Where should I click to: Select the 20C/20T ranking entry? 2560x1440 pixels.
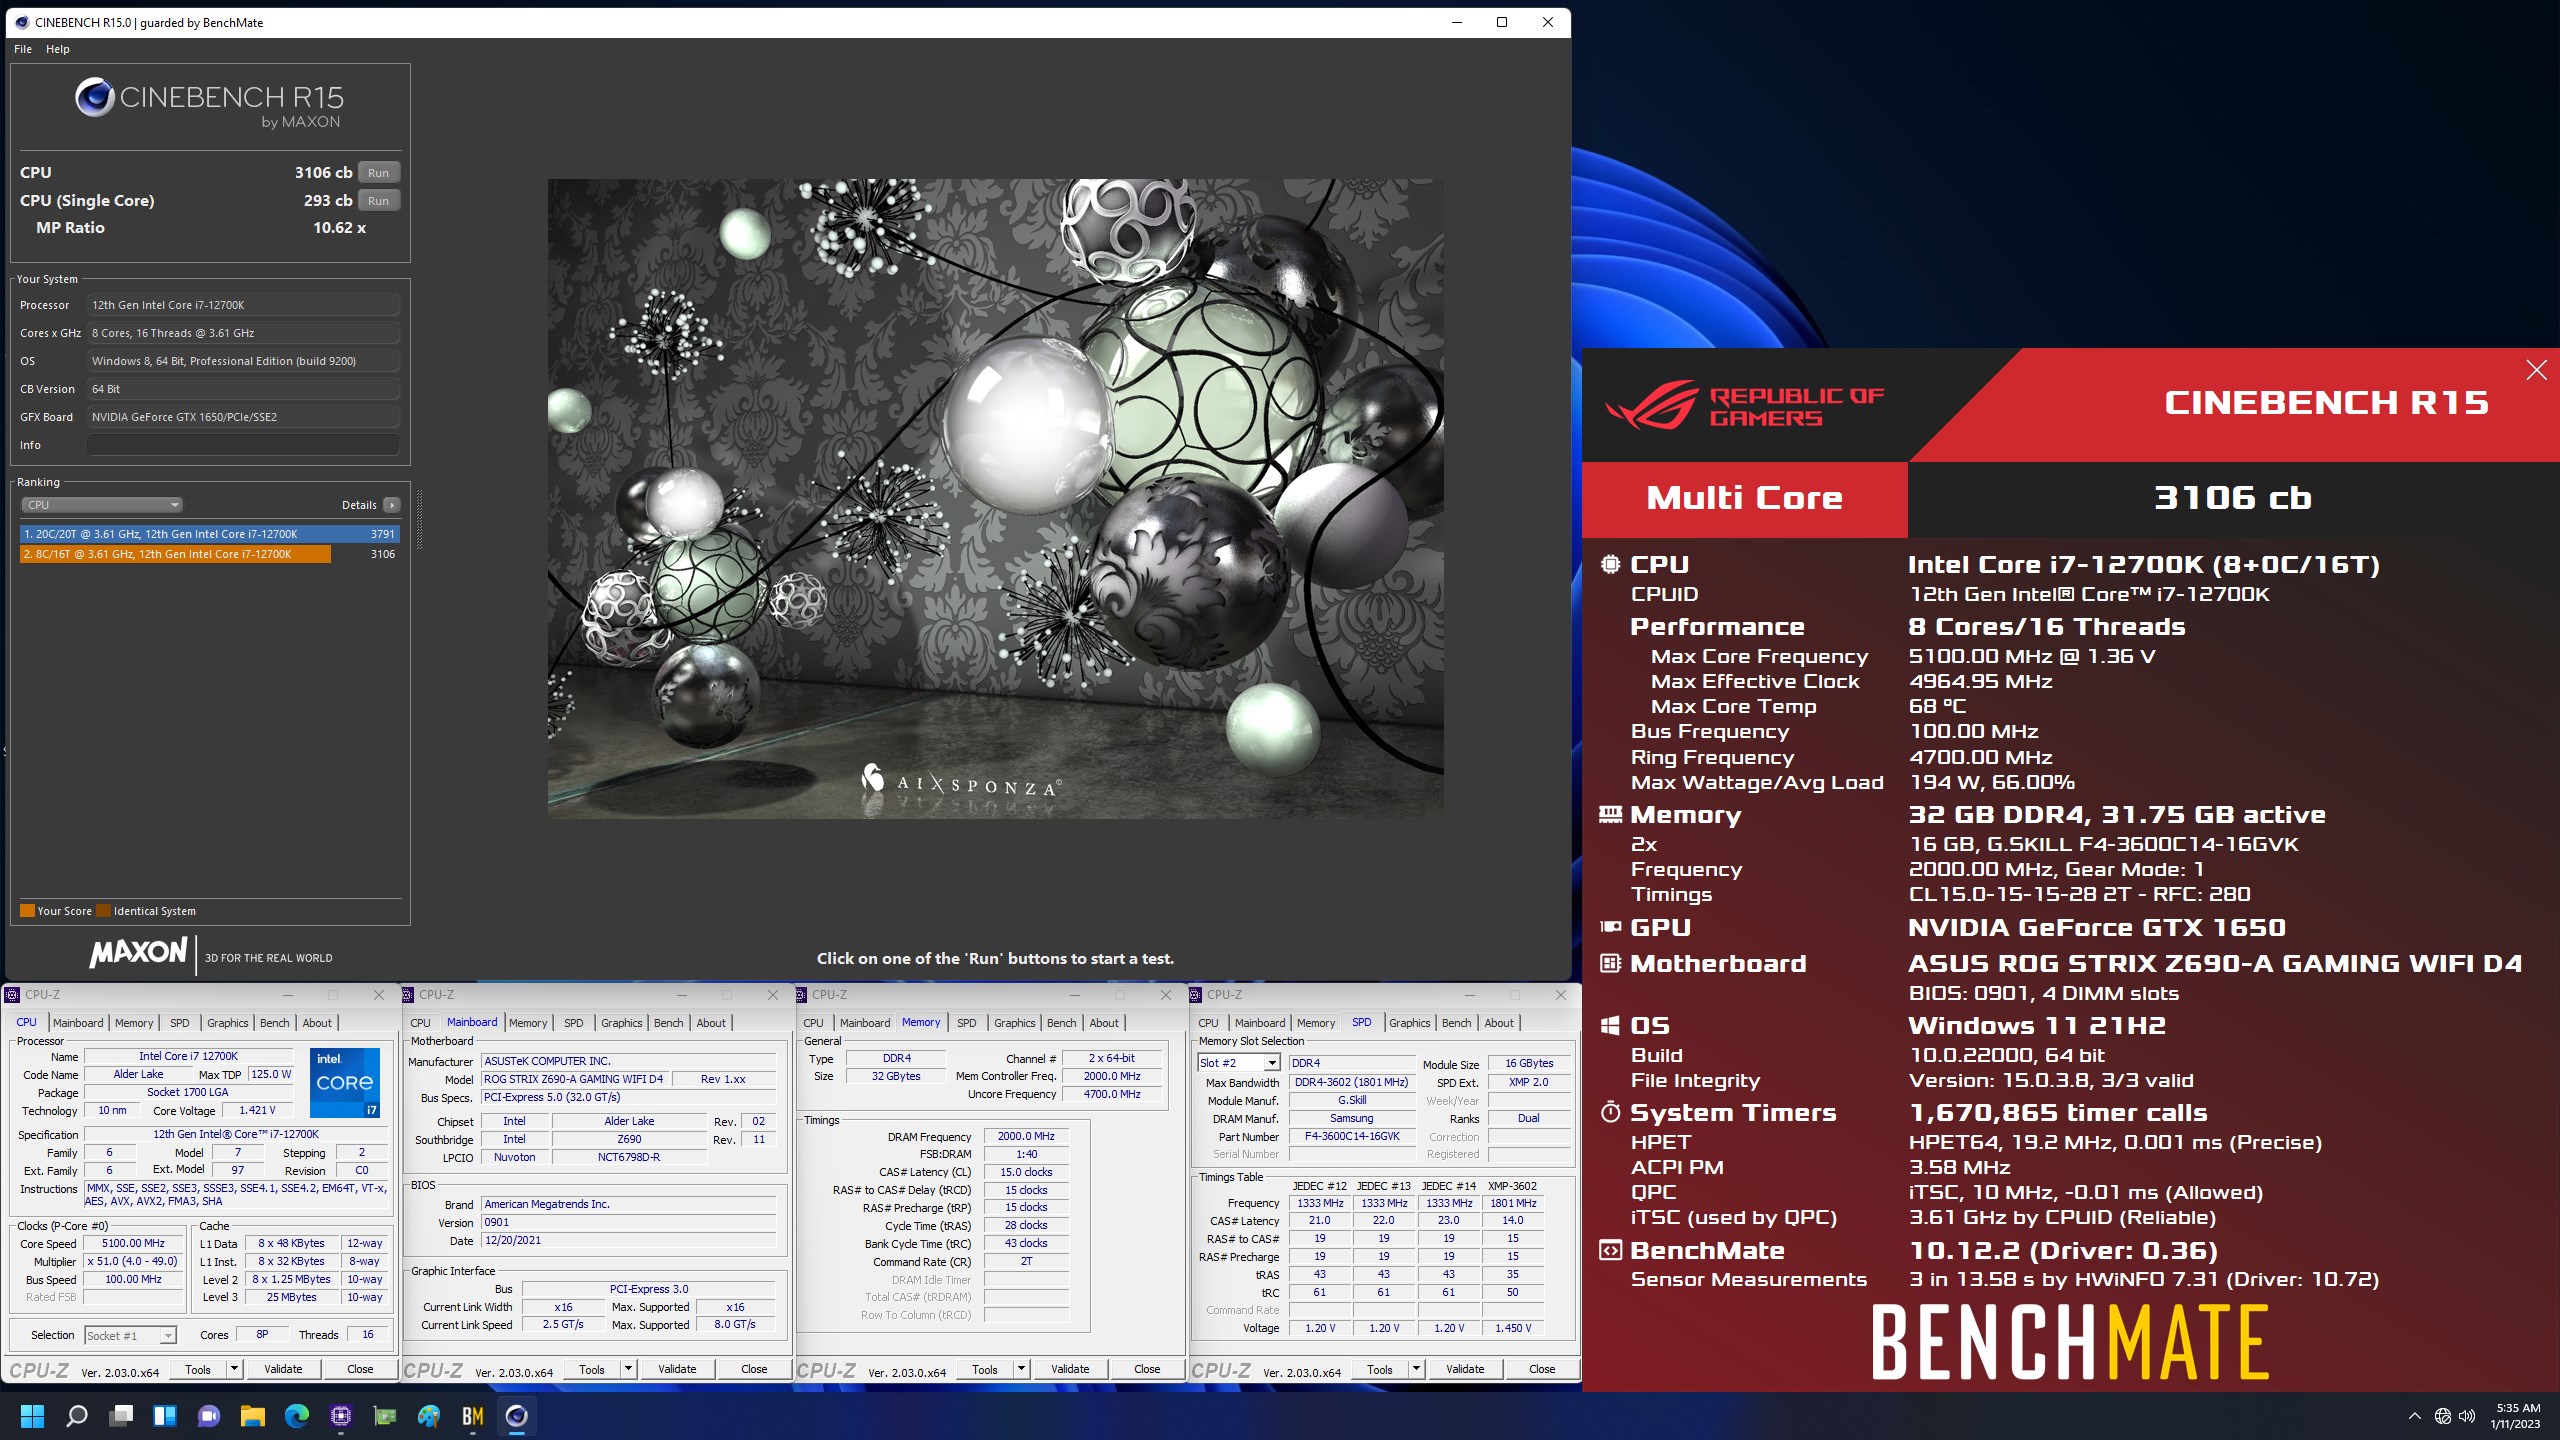(x=209, y=534)
